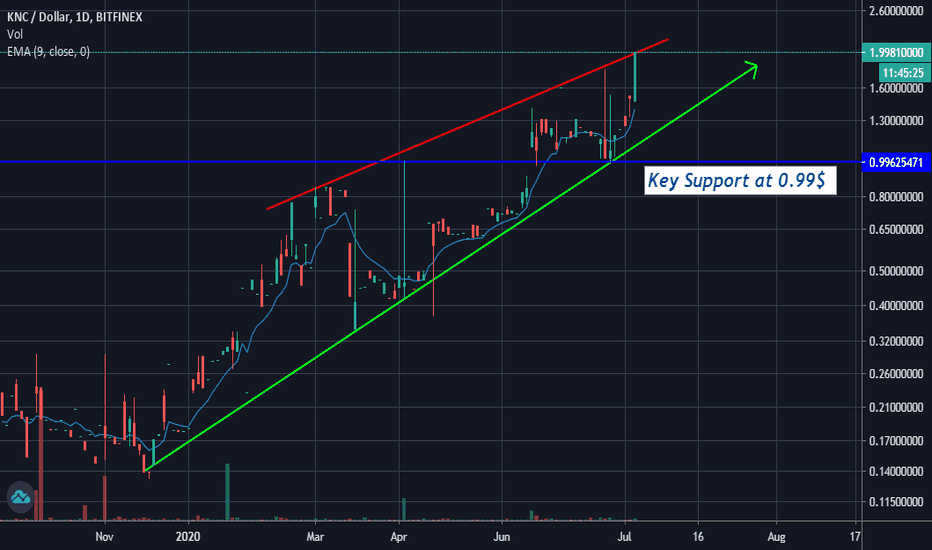932x550 pixels.
Task: Click the 2.60000000 price axis label
Action: point(896,11)
